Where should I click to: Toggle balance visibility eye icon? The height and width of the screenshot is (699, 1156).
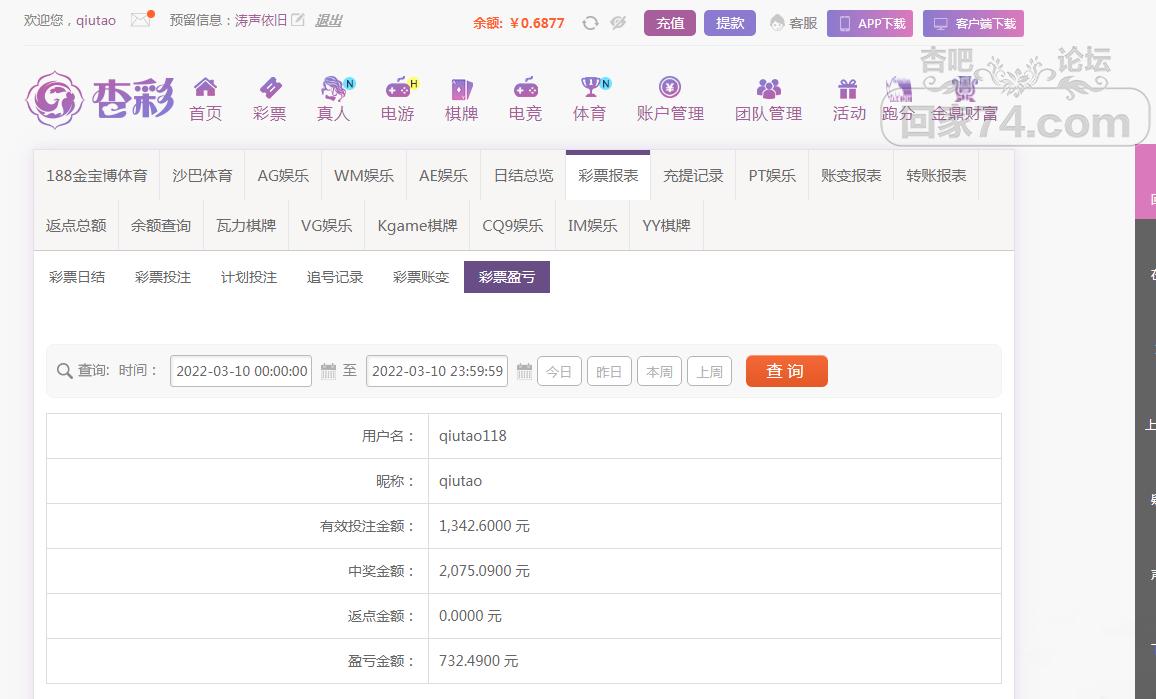click(618, 23)
